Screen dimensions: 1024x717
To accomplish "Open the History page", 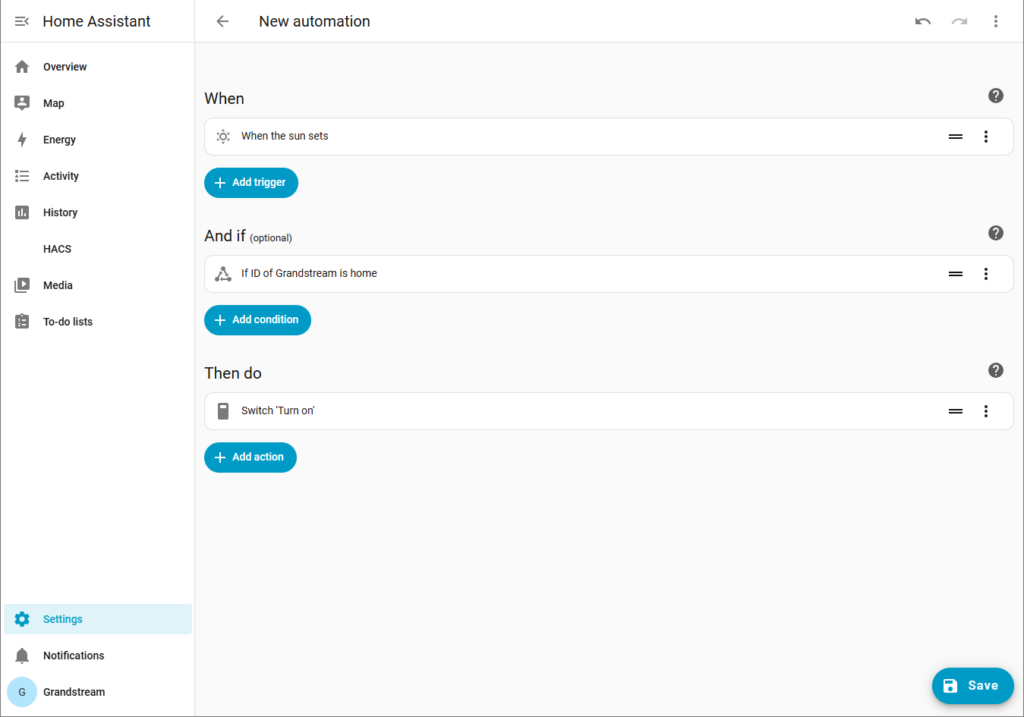I will coord(98,213).
